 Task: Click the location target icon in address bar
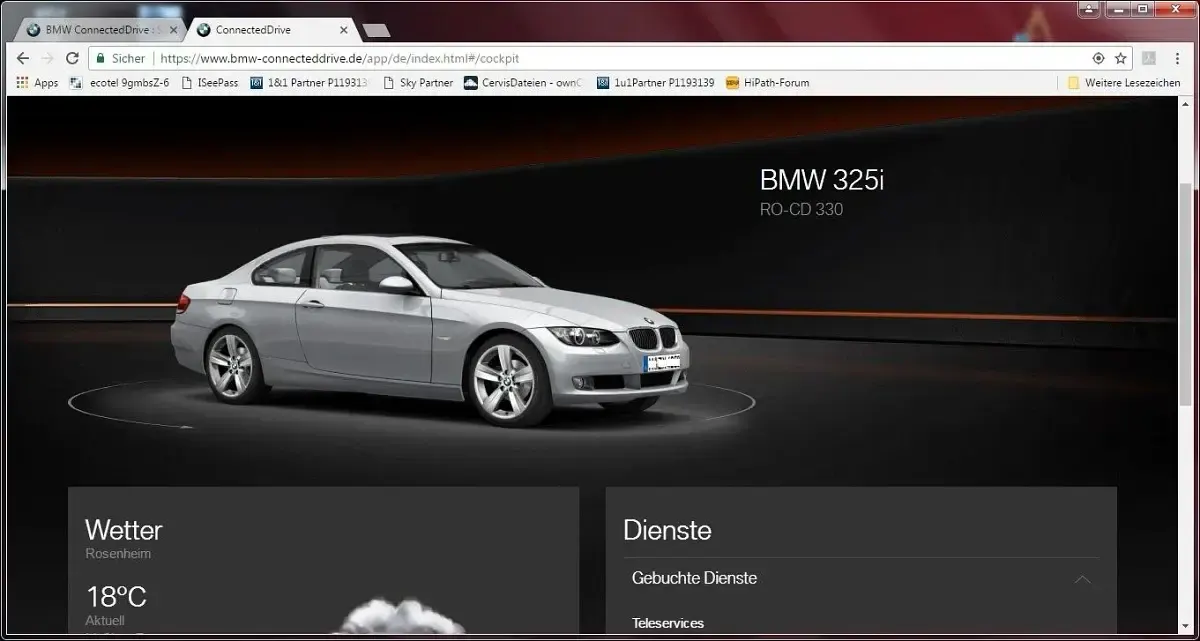[x=1099, y=58]
